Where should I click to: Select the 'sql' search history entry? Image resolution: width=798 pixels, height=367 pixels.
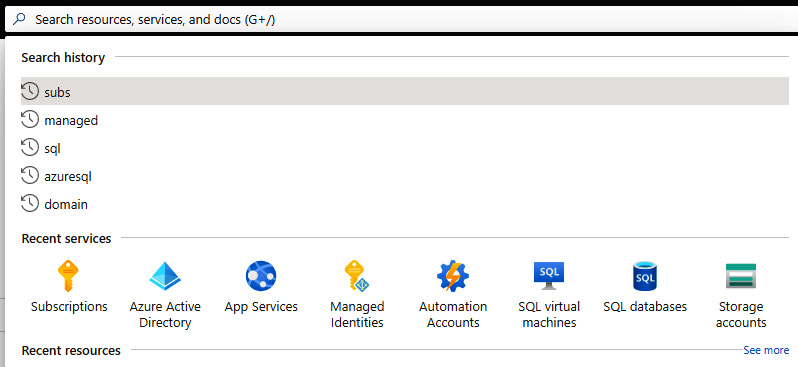[405, 148]
